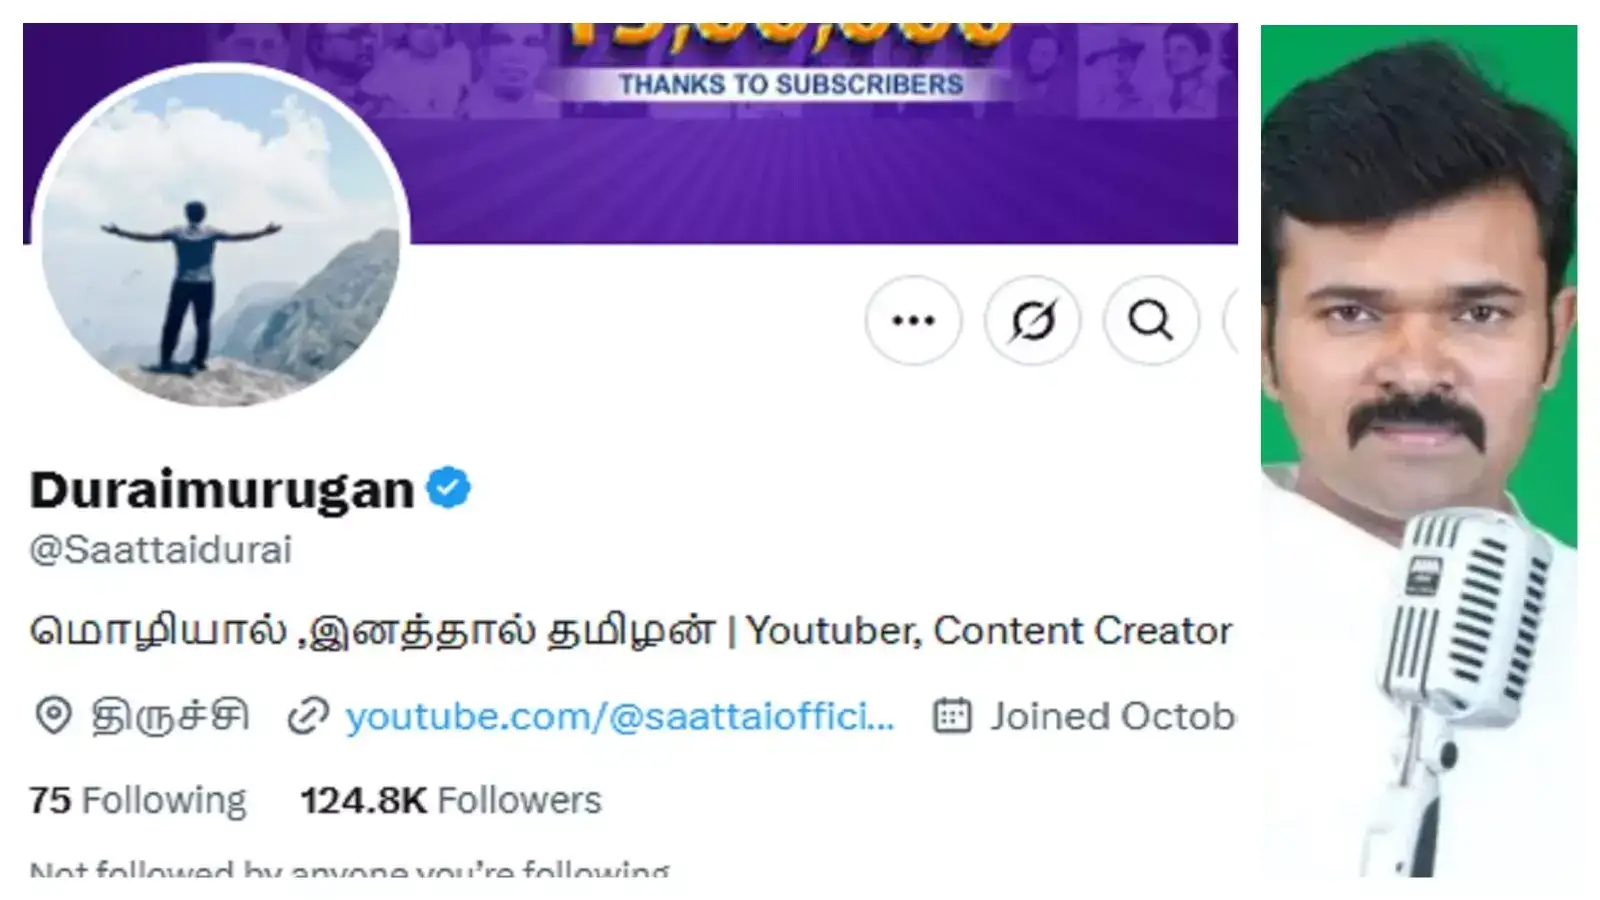
Task: Click the bio mentioning Youtuber, Content Creator
Action: click(630, 630)
